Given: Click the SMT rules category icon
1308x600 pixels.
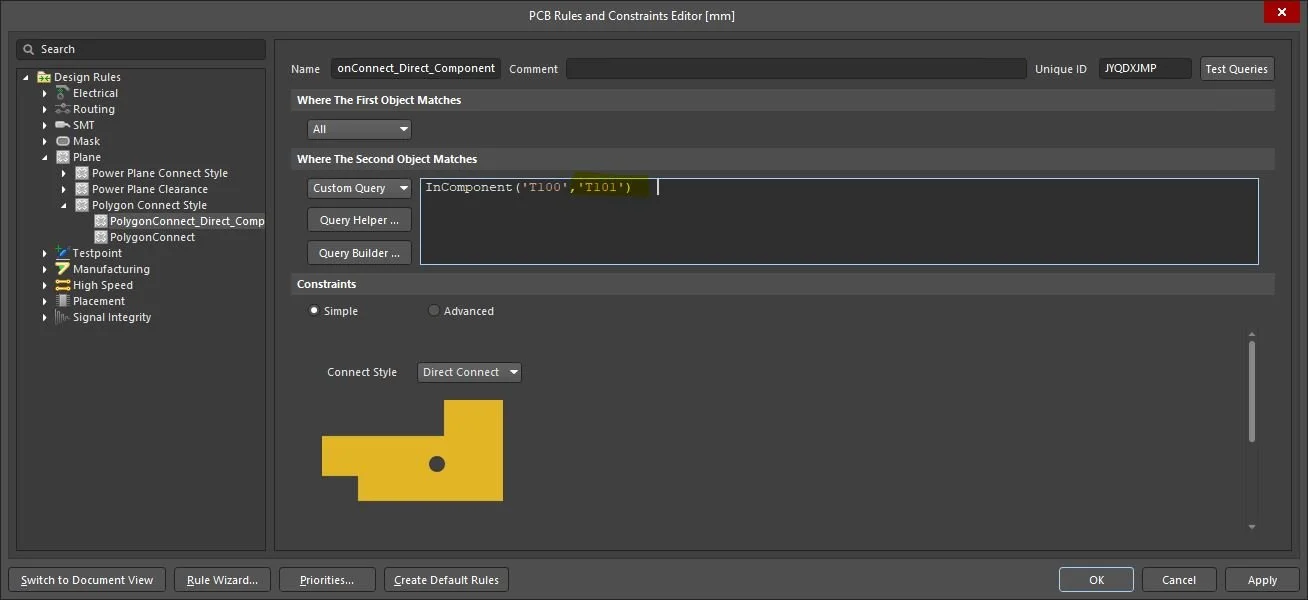Looking at the screenshot, I should click(x=62, y=124).
